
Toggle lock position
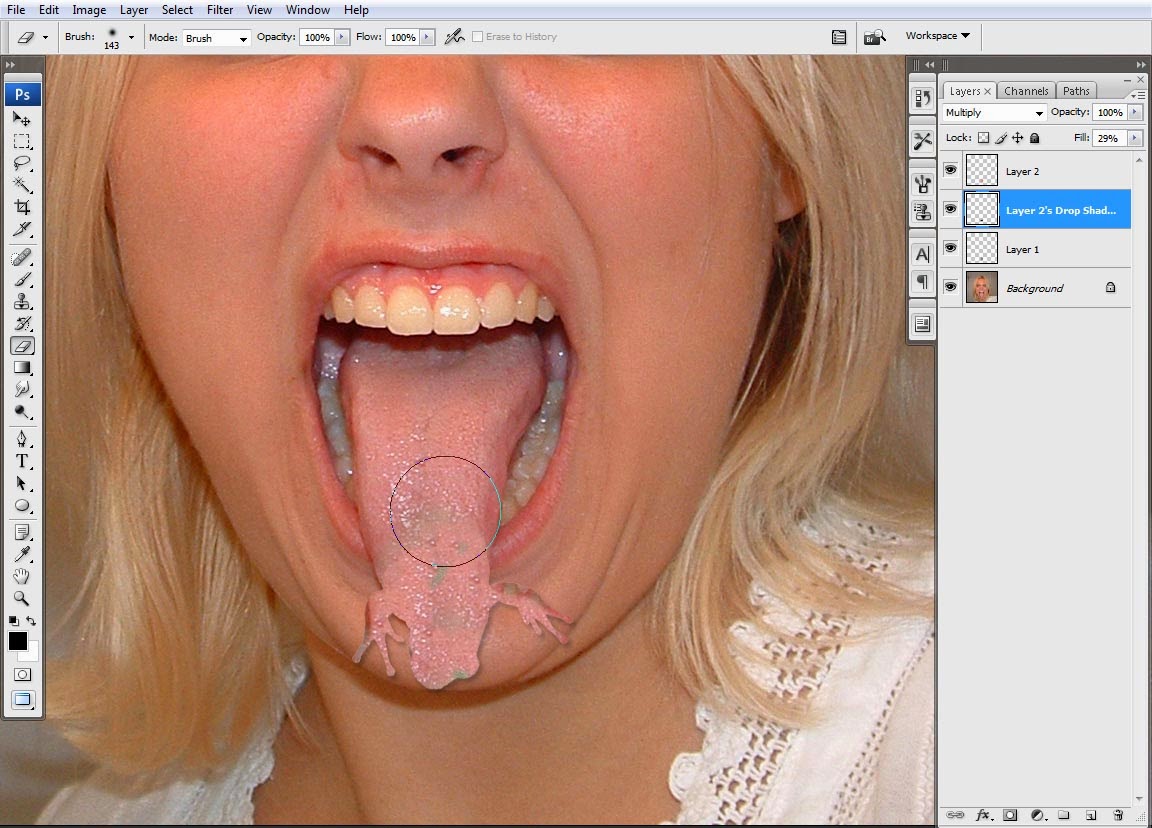[x=1018, y=137]
